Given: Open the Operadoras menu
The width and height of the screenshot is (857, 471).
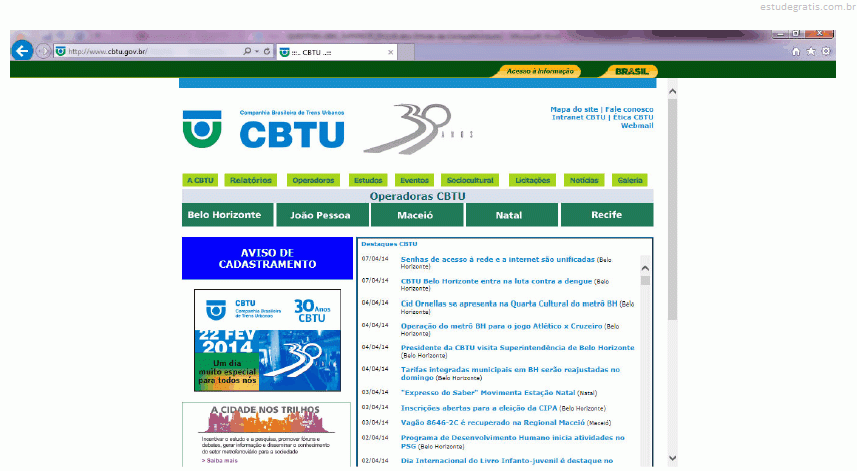Looking at the screenshot, I should (313, 180).
